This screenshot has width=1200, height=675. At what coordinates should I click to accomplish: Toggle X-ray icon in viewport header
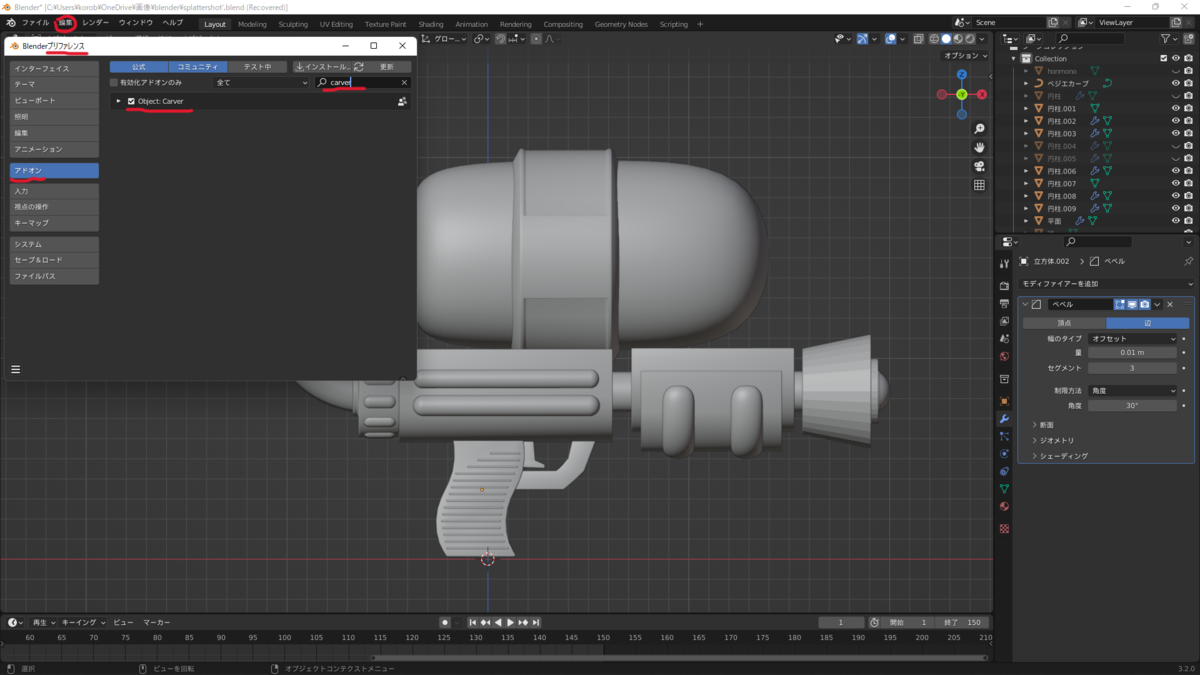click(x=919, y=39)
